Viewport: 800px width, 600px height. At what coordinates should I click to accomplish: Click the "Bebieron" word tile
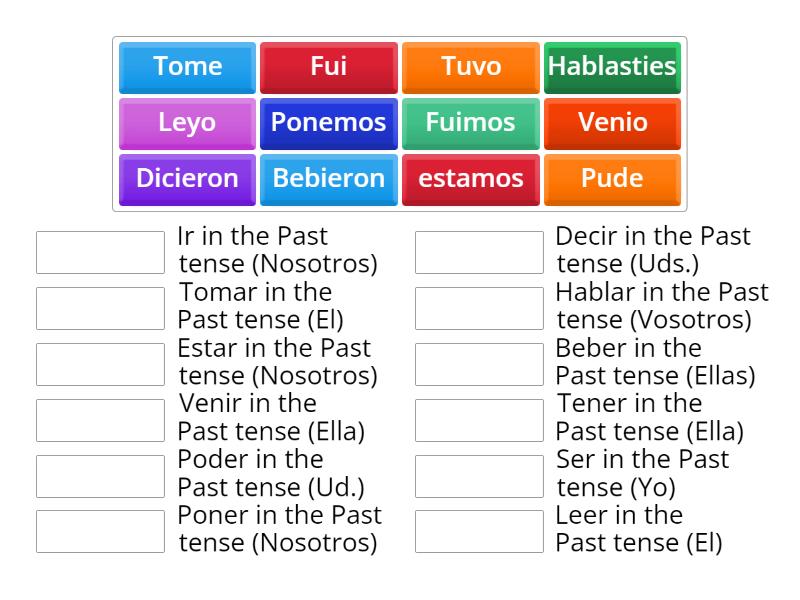328,178
